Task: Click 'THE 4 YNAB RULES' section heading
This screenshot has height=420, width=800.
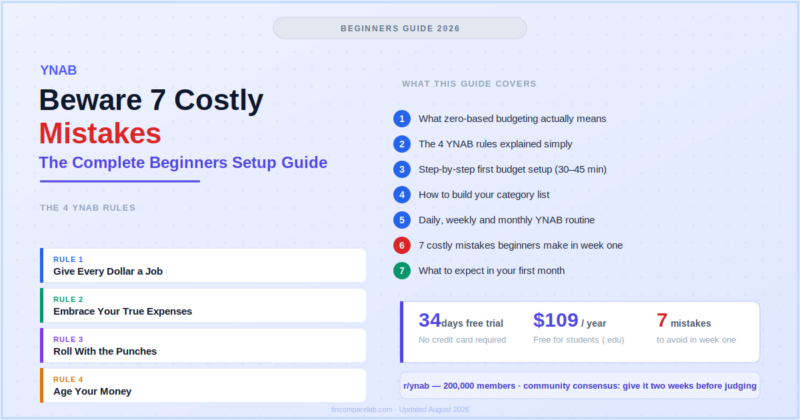Action: coord(88,208)
